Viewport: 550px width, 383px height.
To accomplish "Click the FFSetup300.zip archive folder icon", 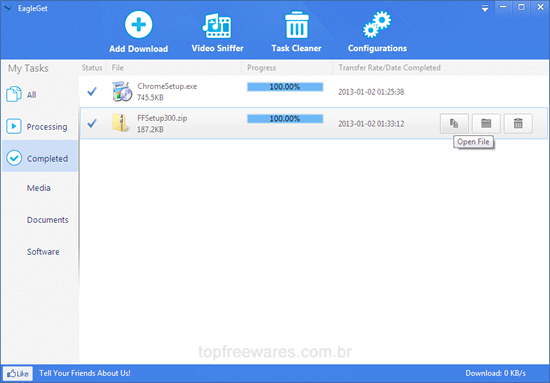I will pyautogui.click(x=120, y=123).
